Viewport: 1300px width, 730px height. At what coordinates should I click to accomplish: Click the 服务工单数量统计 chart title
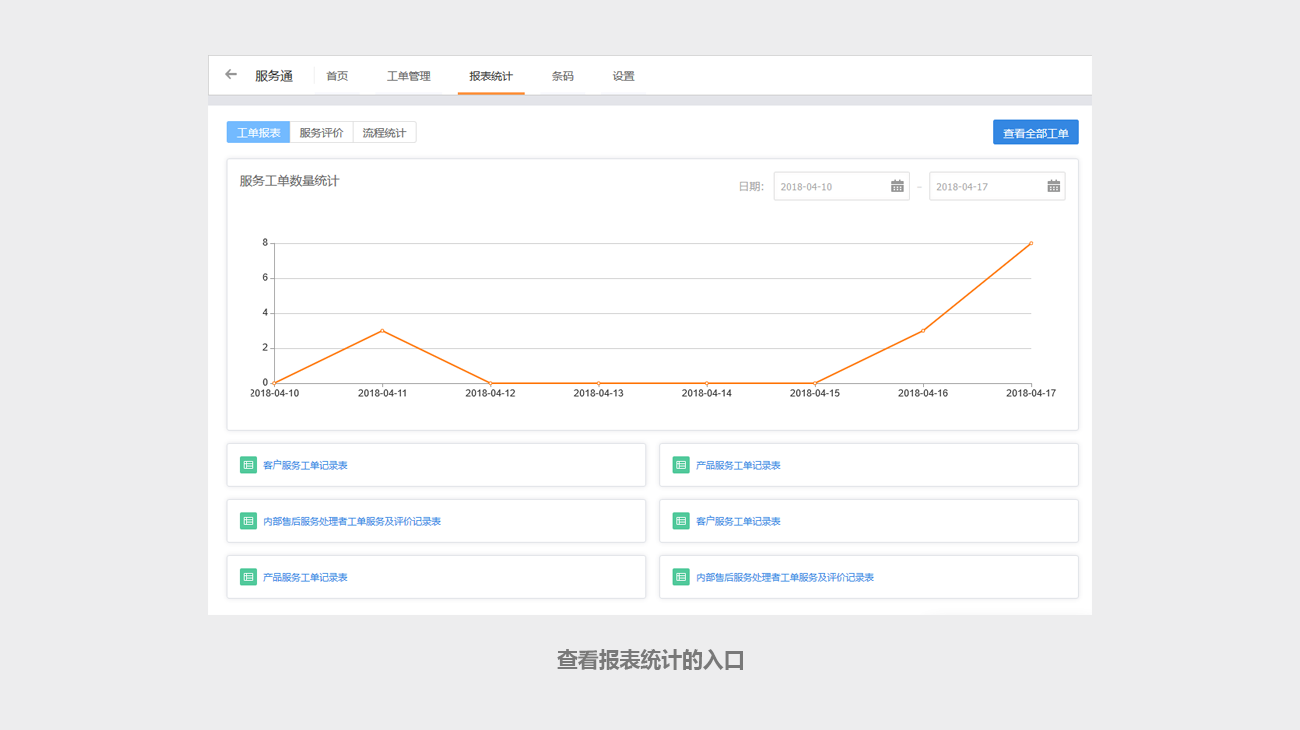(x=290, y=181)
